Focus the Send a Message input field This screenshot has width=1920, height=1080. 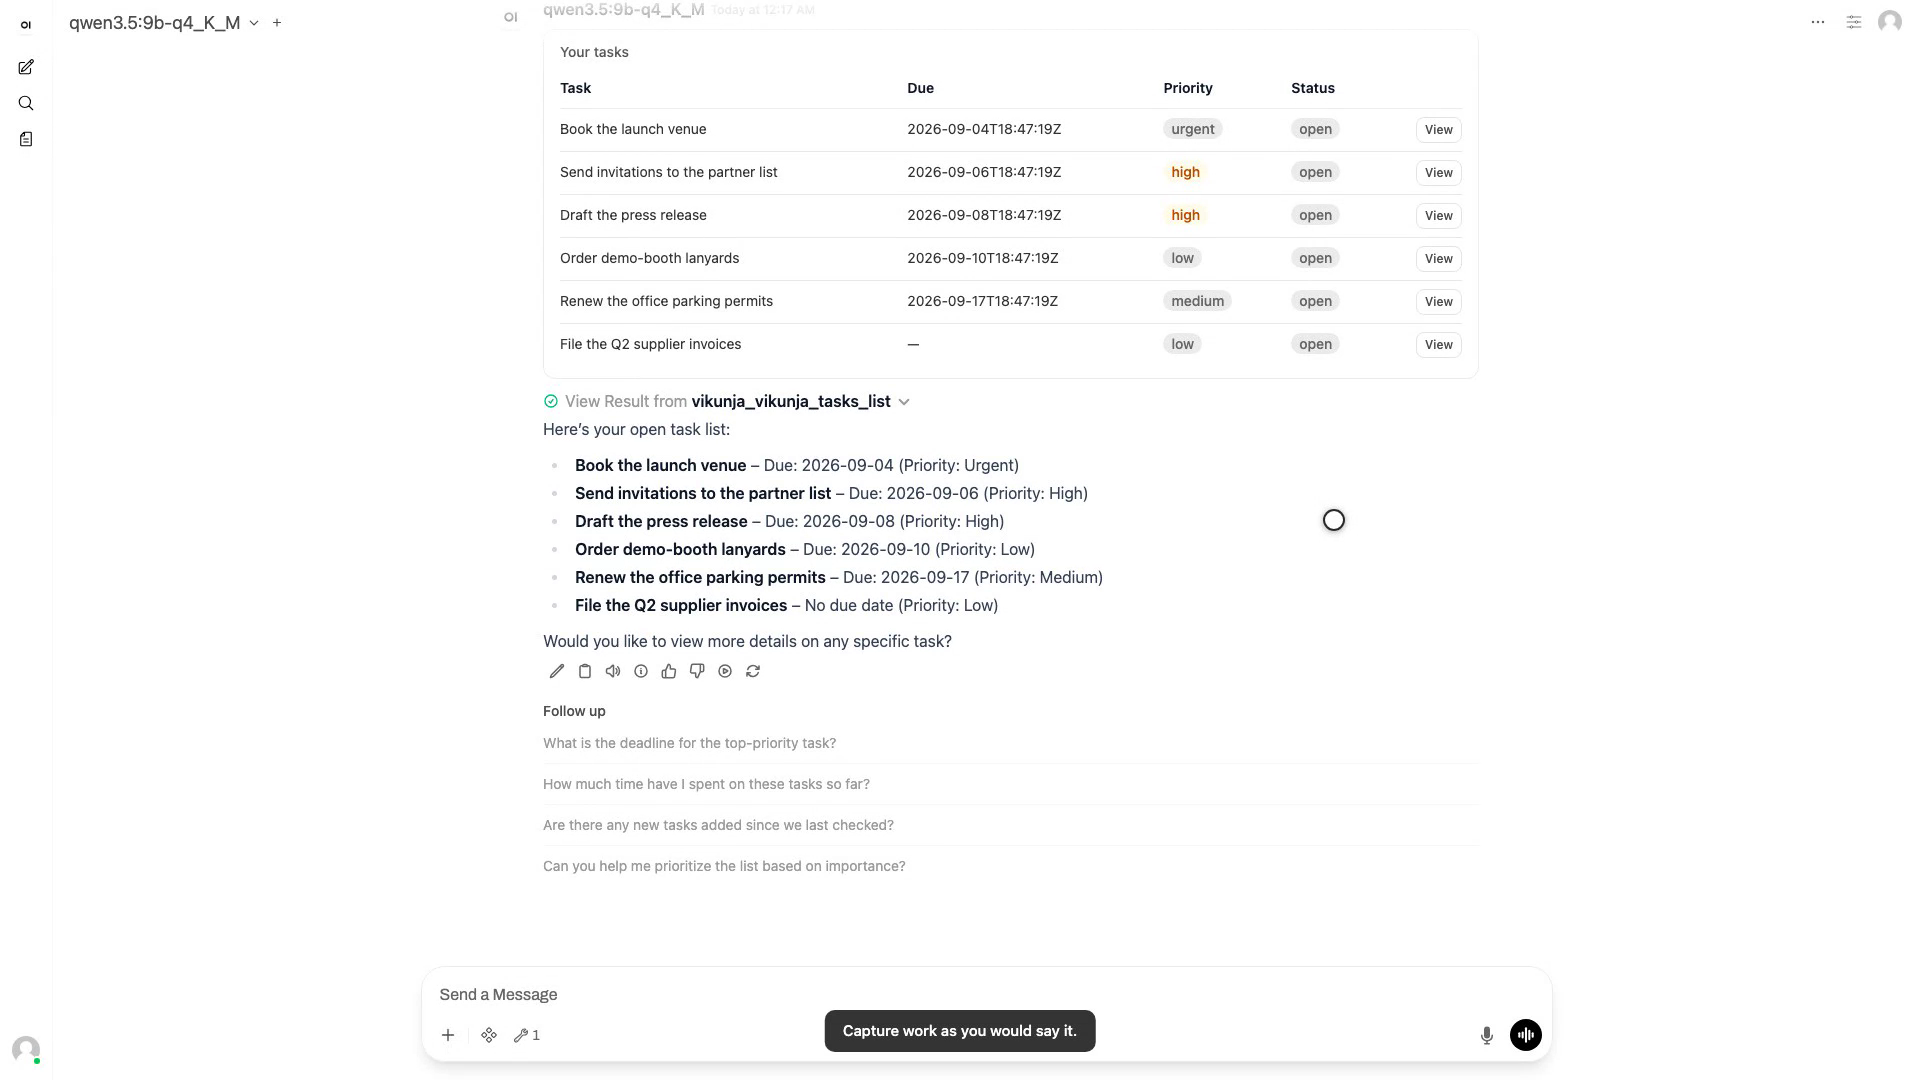986,994
